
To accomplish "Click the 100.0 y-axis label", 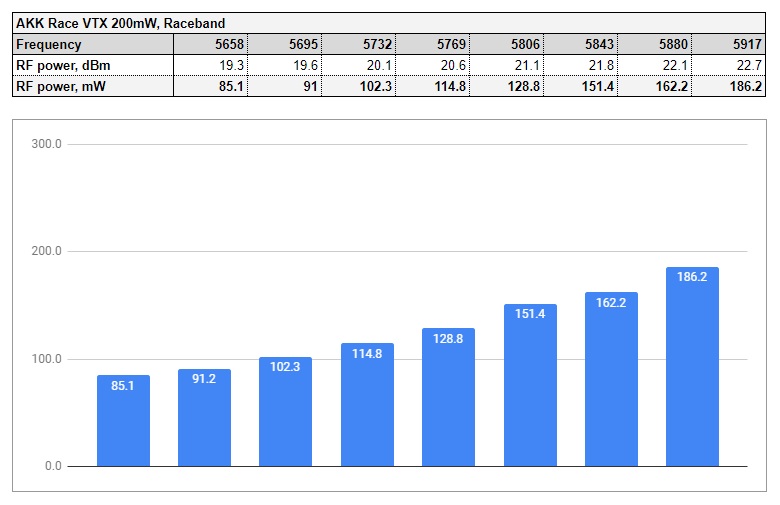I will (x=46, y=359).
